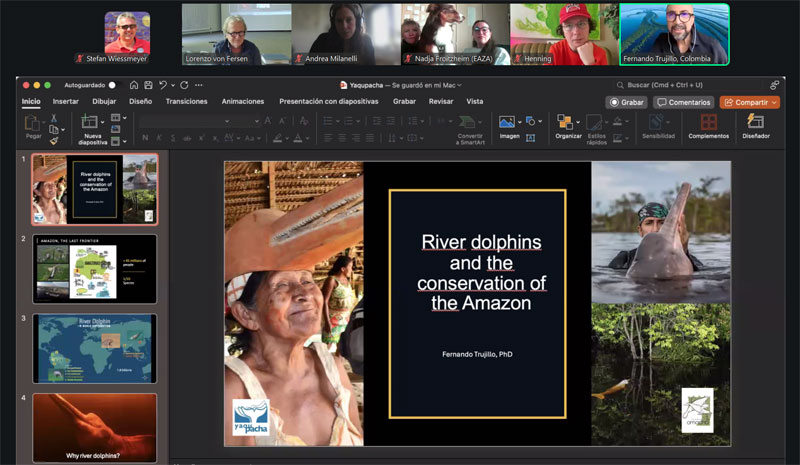Toggle underline (S) formatting
Viewport: 800px width, 465px height.
173,138
